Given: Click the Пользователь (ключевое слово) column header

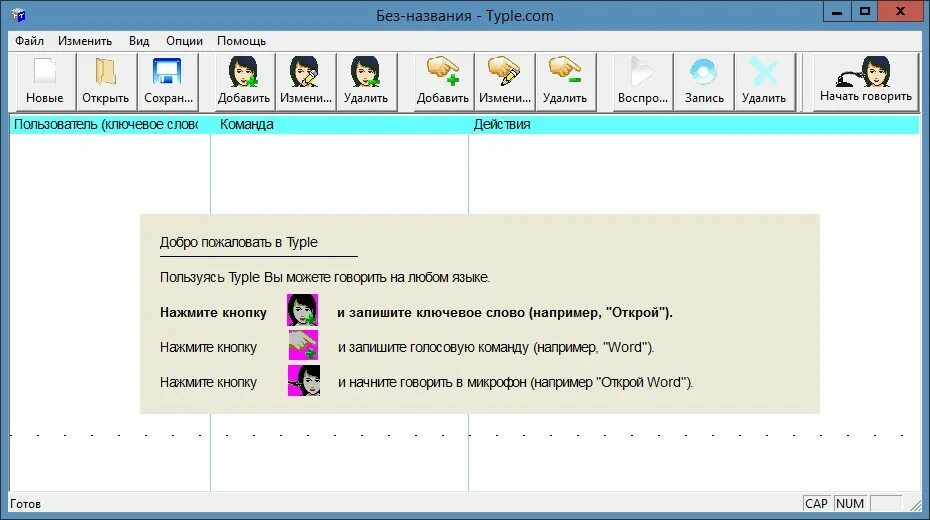Looking at the screenshot, I should click(x=110, y=125).
